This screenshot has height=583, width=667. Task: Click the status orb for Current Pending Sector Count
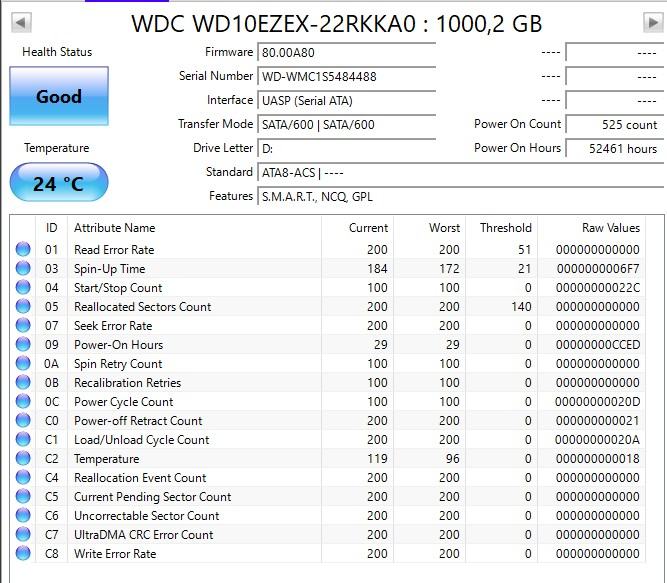tap(23, 496)
